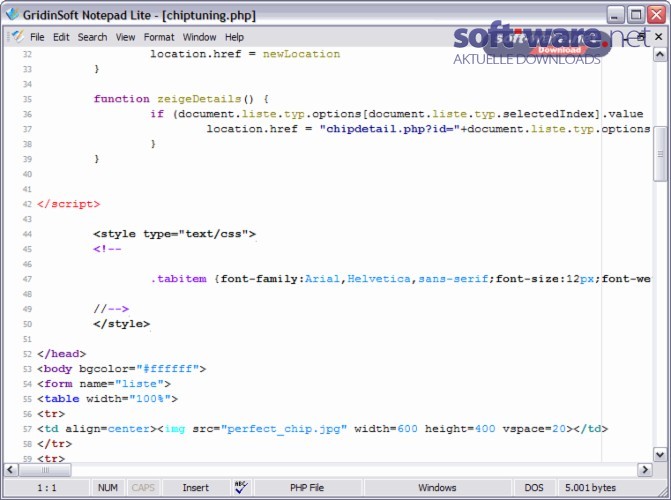Open the Edit menu
This screenshot has height=500, width=671.
tap(61, 37)
